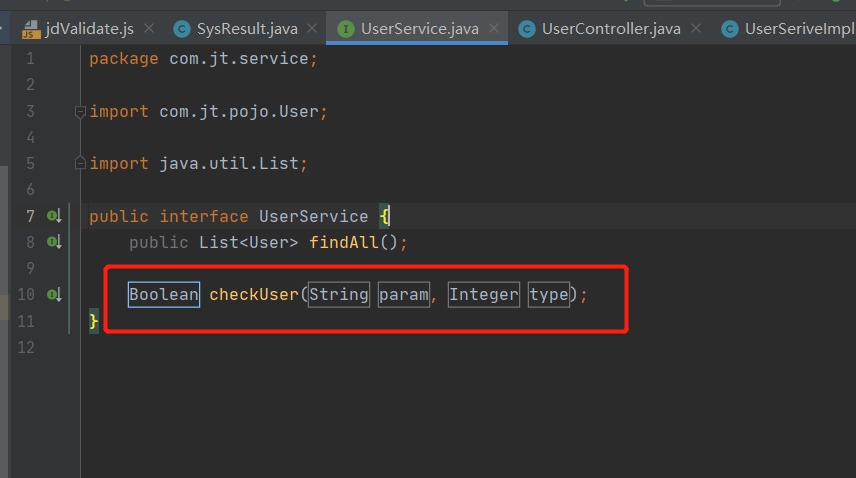Place cursor in com.jt.service
The image size is (856, 478).
click(239, 58)
